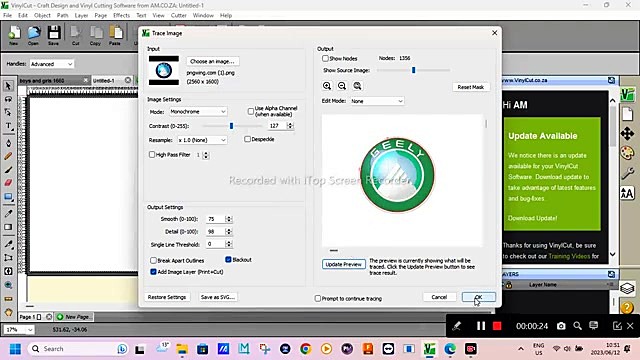This screenshot has height=360, width=640.
Task: Pause the screen recording
Action: [481, 326]
